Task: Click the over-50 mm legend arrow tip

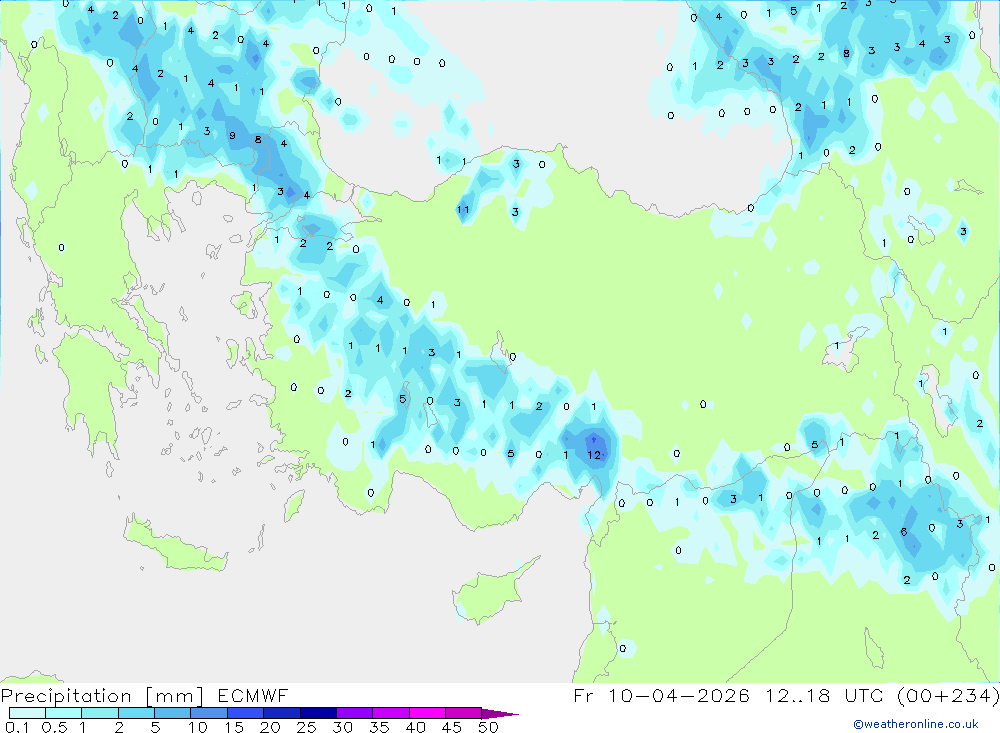Action: (500, 714)
